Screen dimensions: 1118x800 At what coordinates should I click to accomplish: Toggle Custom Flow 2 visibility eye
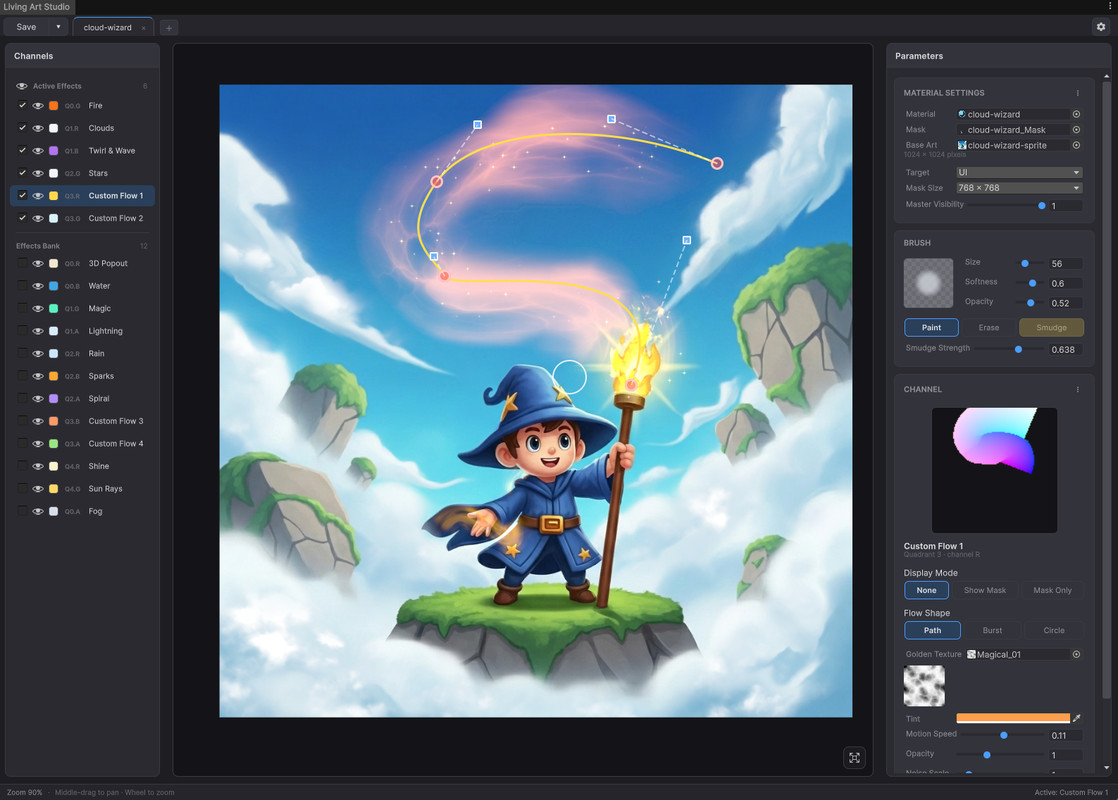click(x=38, y=218)
